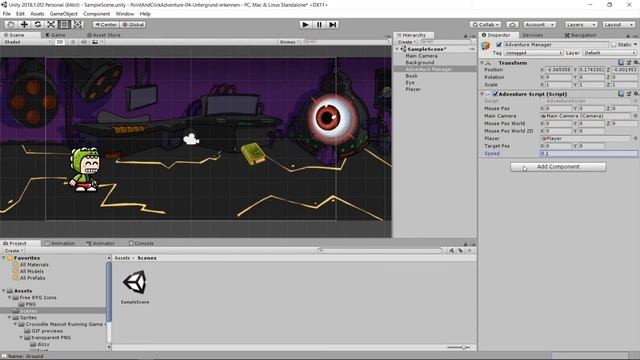
Task: Pause the game preview
Action: (319, 24)
